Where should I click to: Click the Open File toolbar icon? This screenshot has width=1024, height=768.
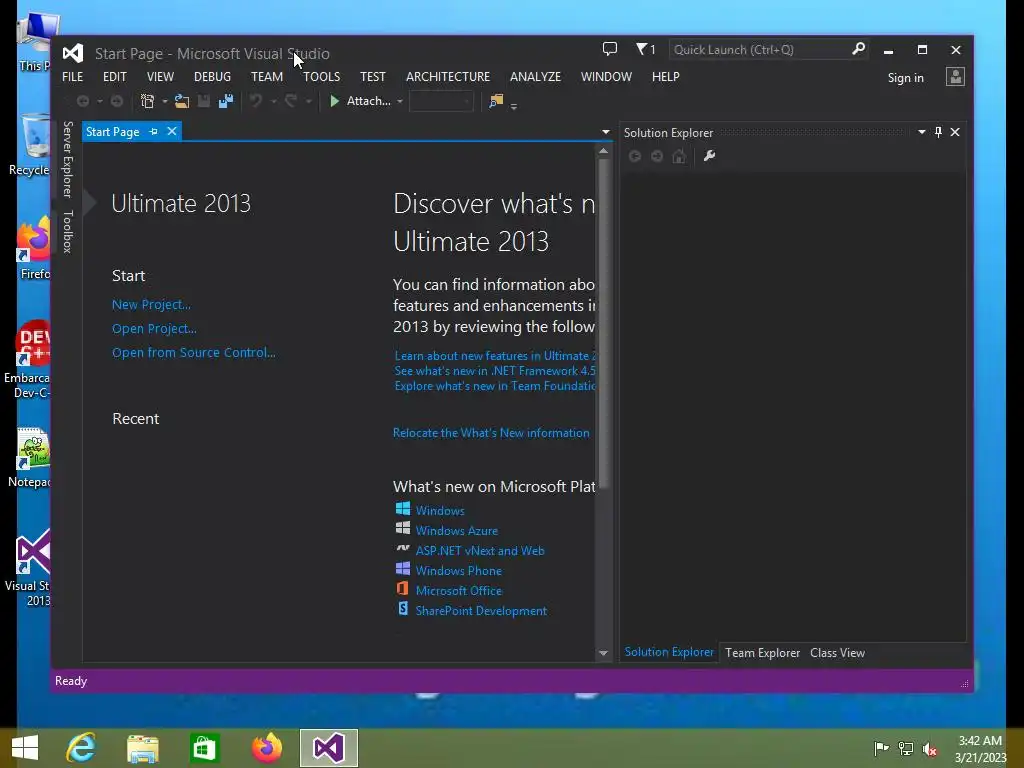182,101
